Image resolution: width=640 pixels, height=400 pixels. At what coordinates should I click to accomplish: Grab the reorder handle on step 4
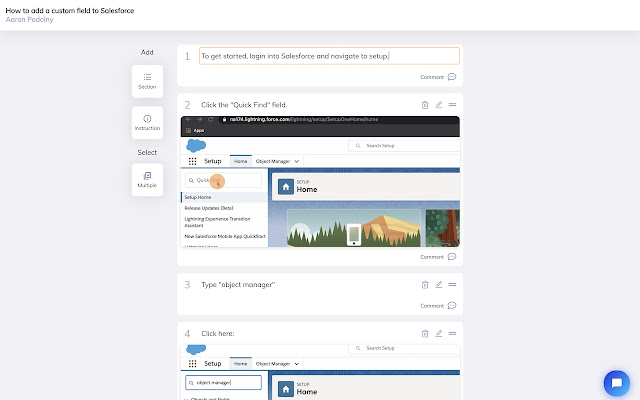tap(452, 333)
